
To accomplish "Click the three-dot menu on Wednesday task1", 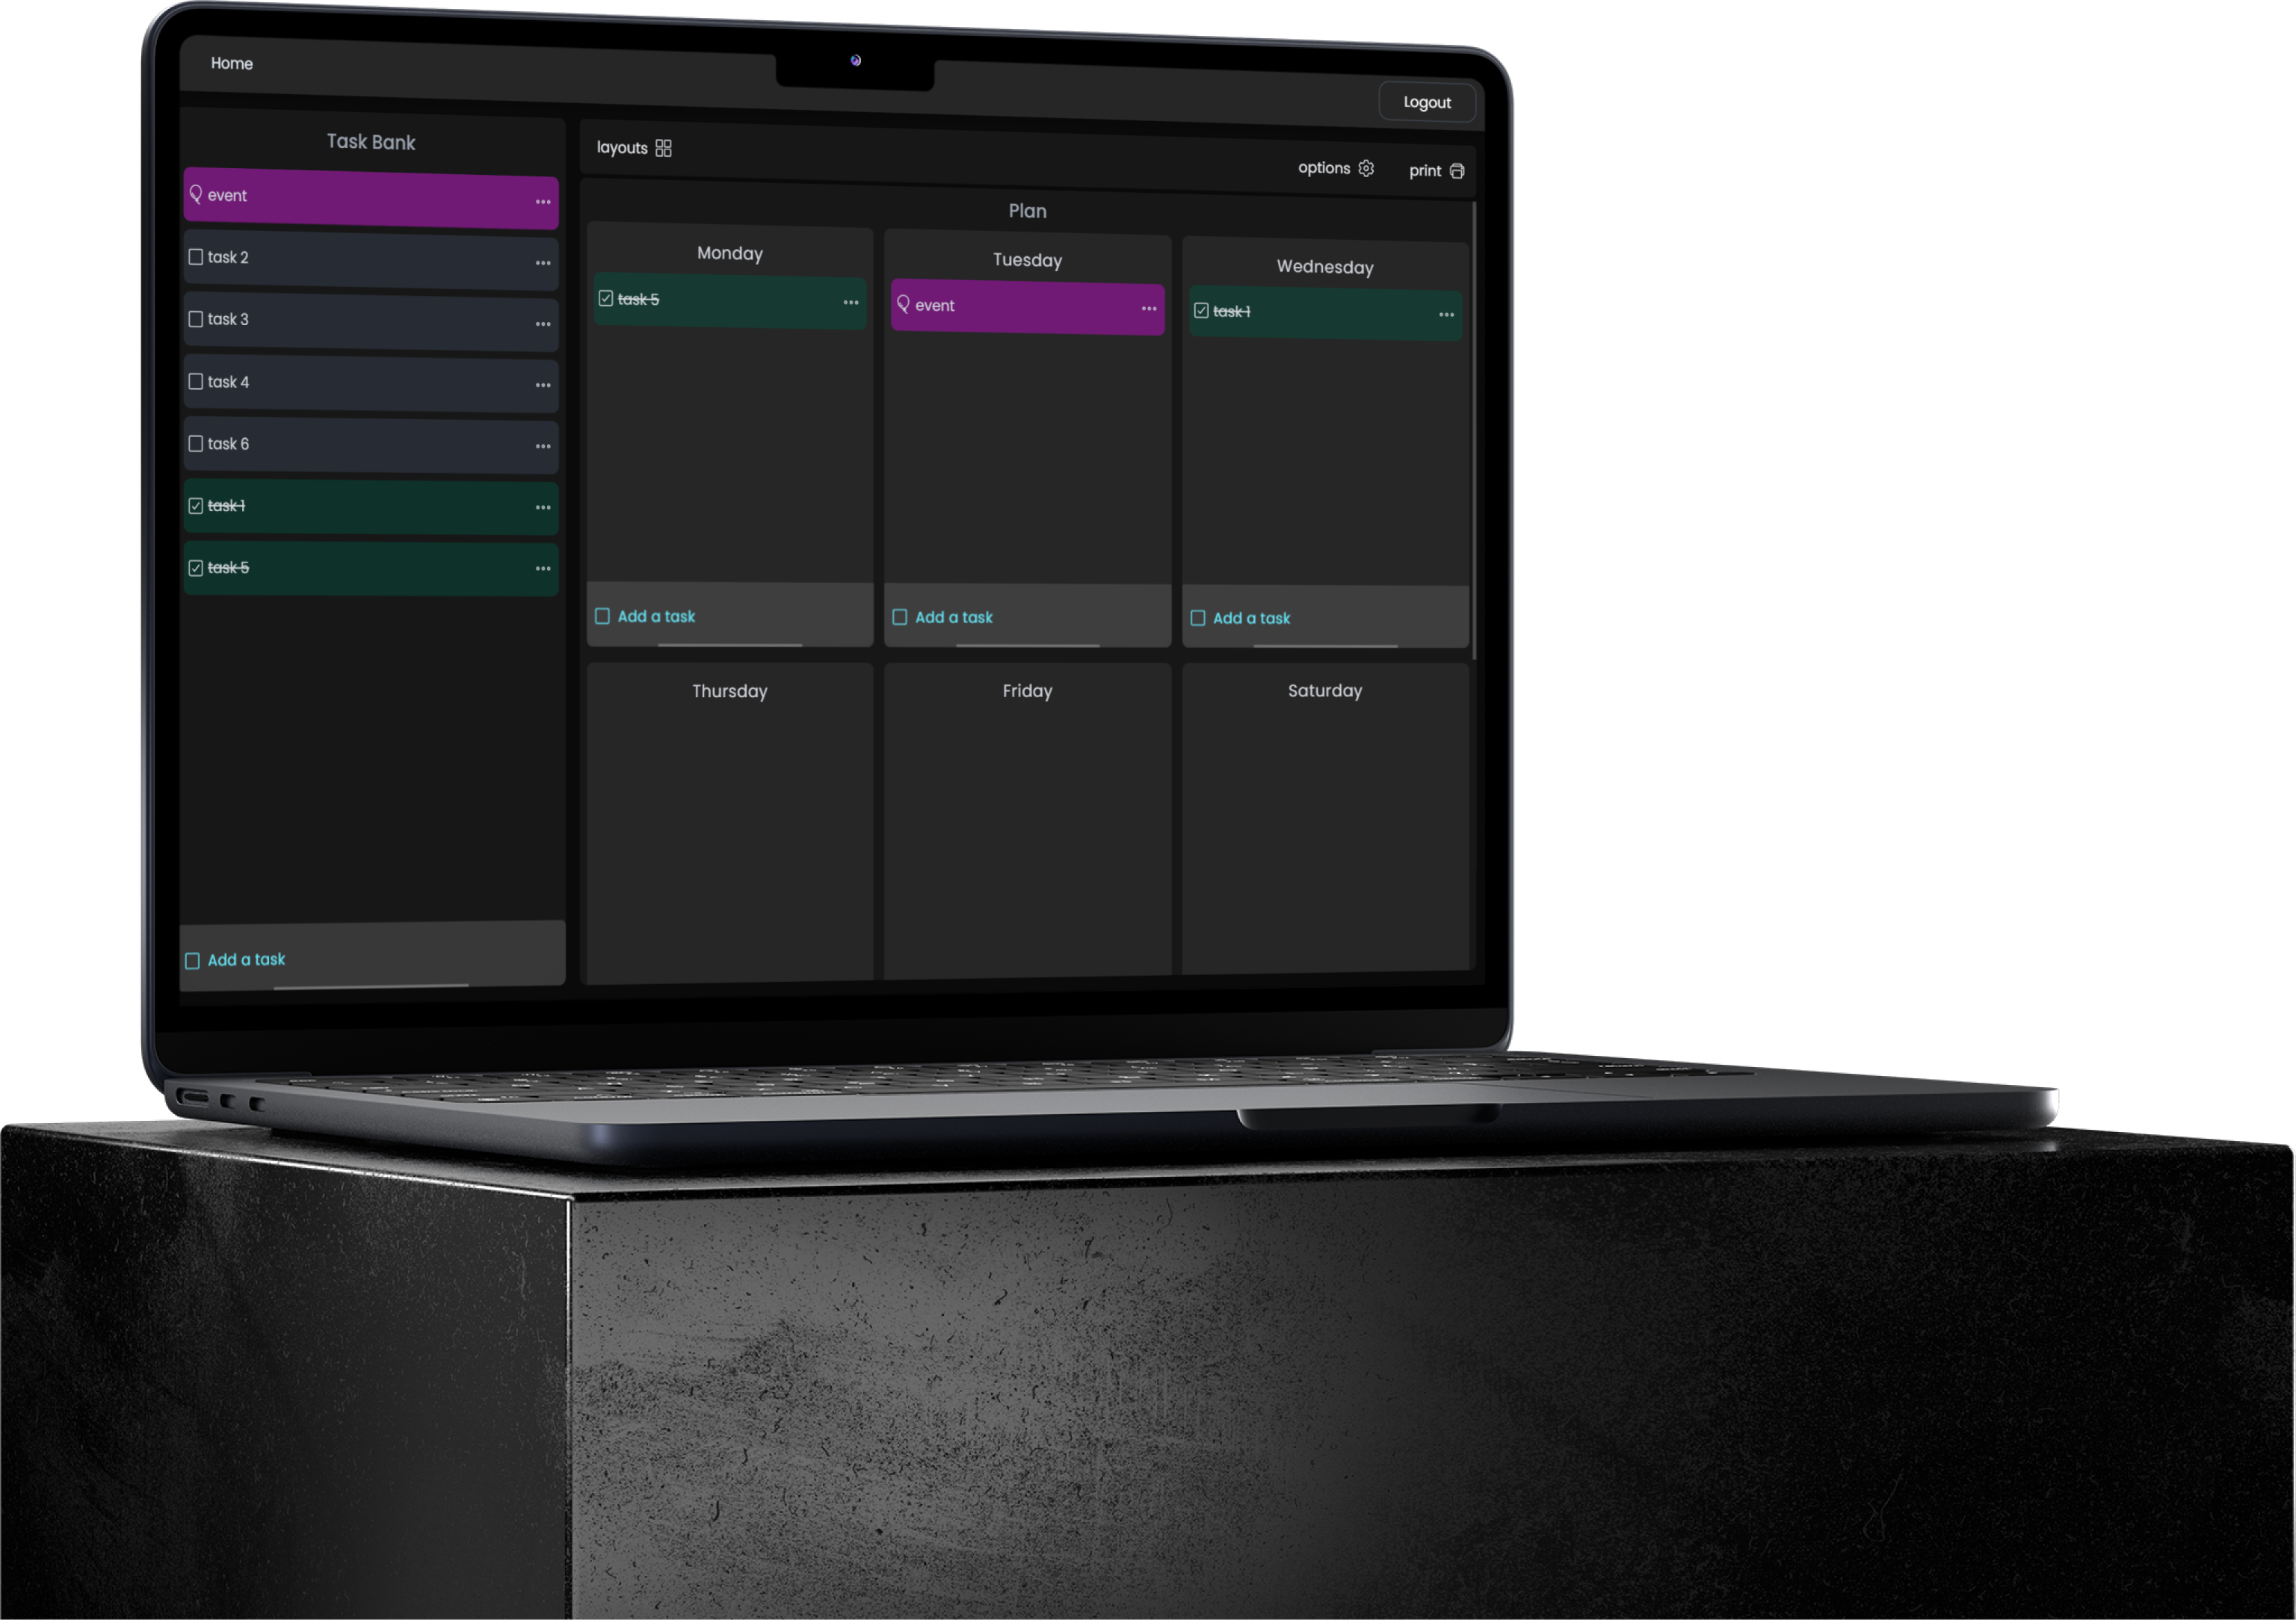I will [1447, 312].
